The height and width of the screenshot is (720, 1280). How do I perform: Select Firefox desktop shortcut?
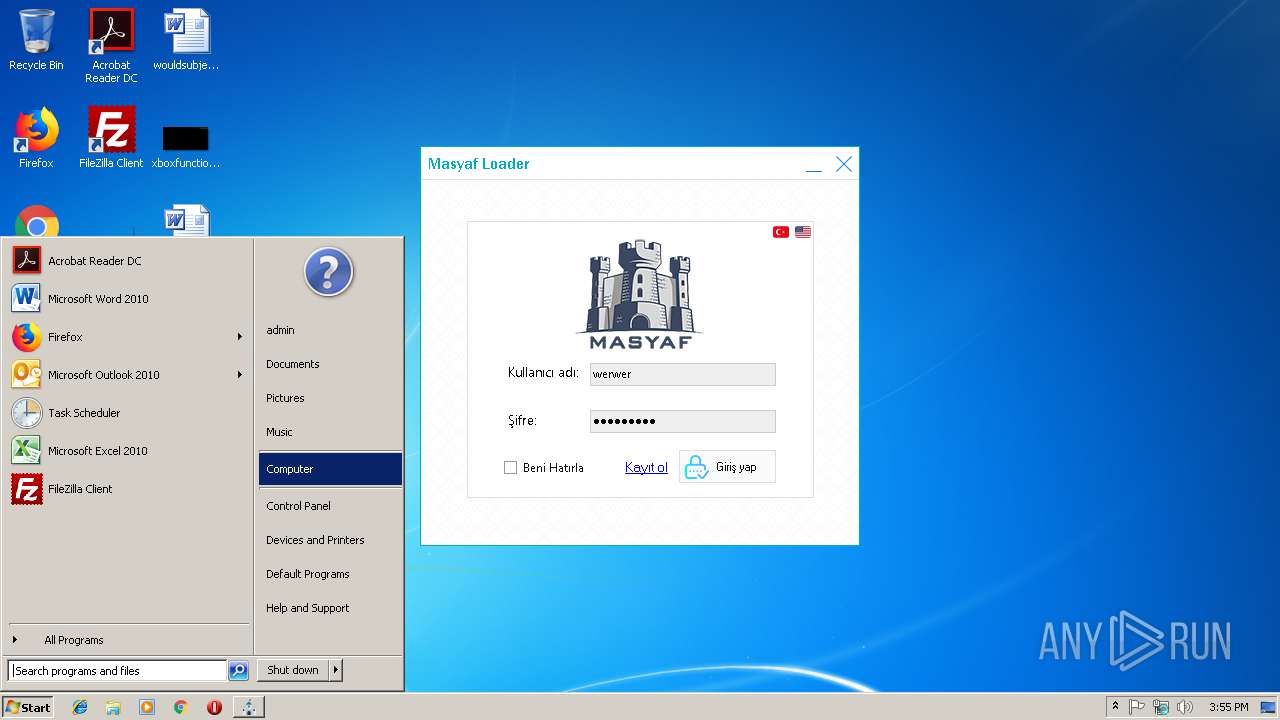(x=36, y=138)
